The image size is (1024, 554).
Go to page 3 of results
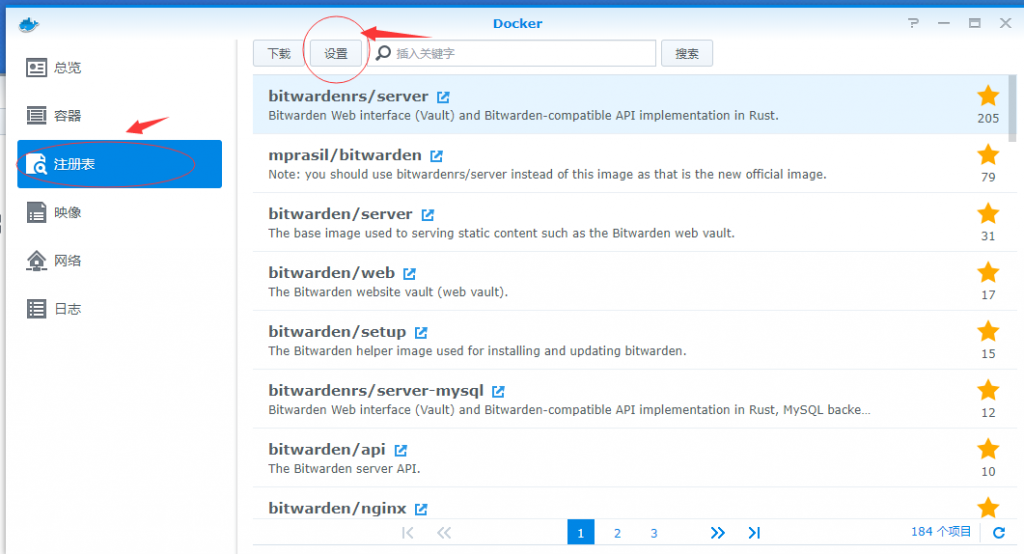click(654, 533)
